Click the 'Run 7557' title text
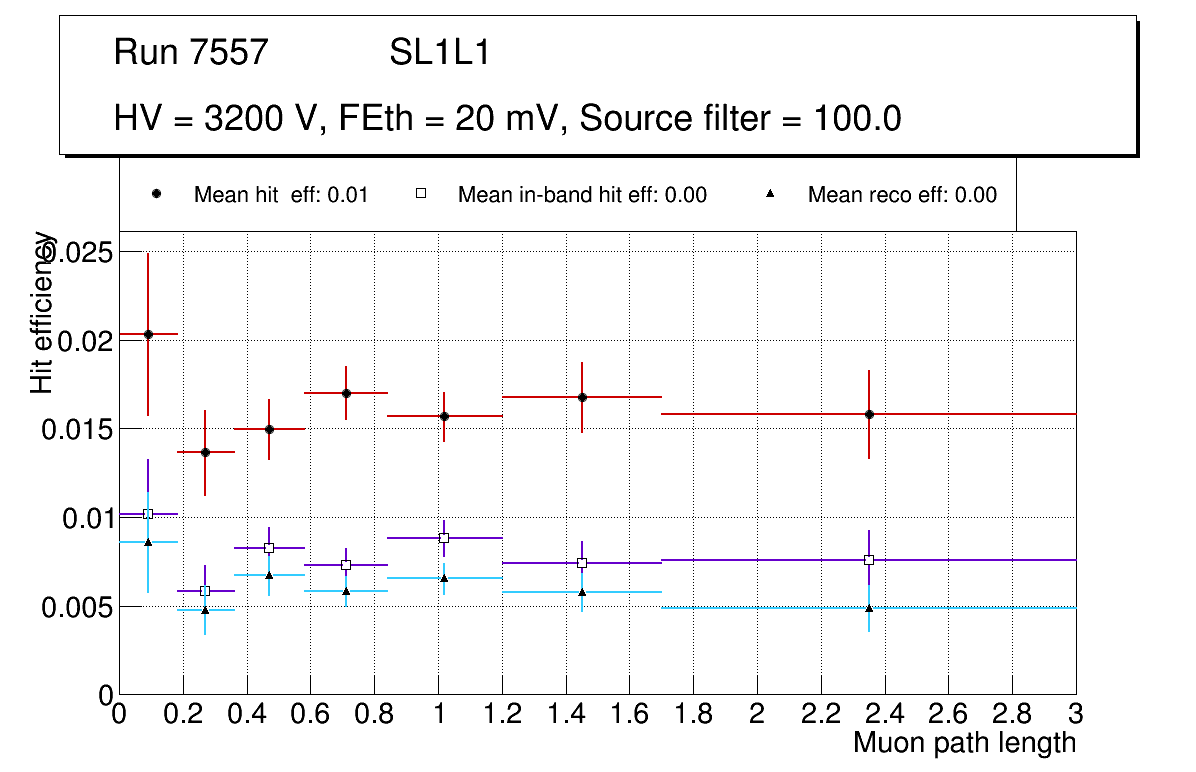 (x=191, y=53)
